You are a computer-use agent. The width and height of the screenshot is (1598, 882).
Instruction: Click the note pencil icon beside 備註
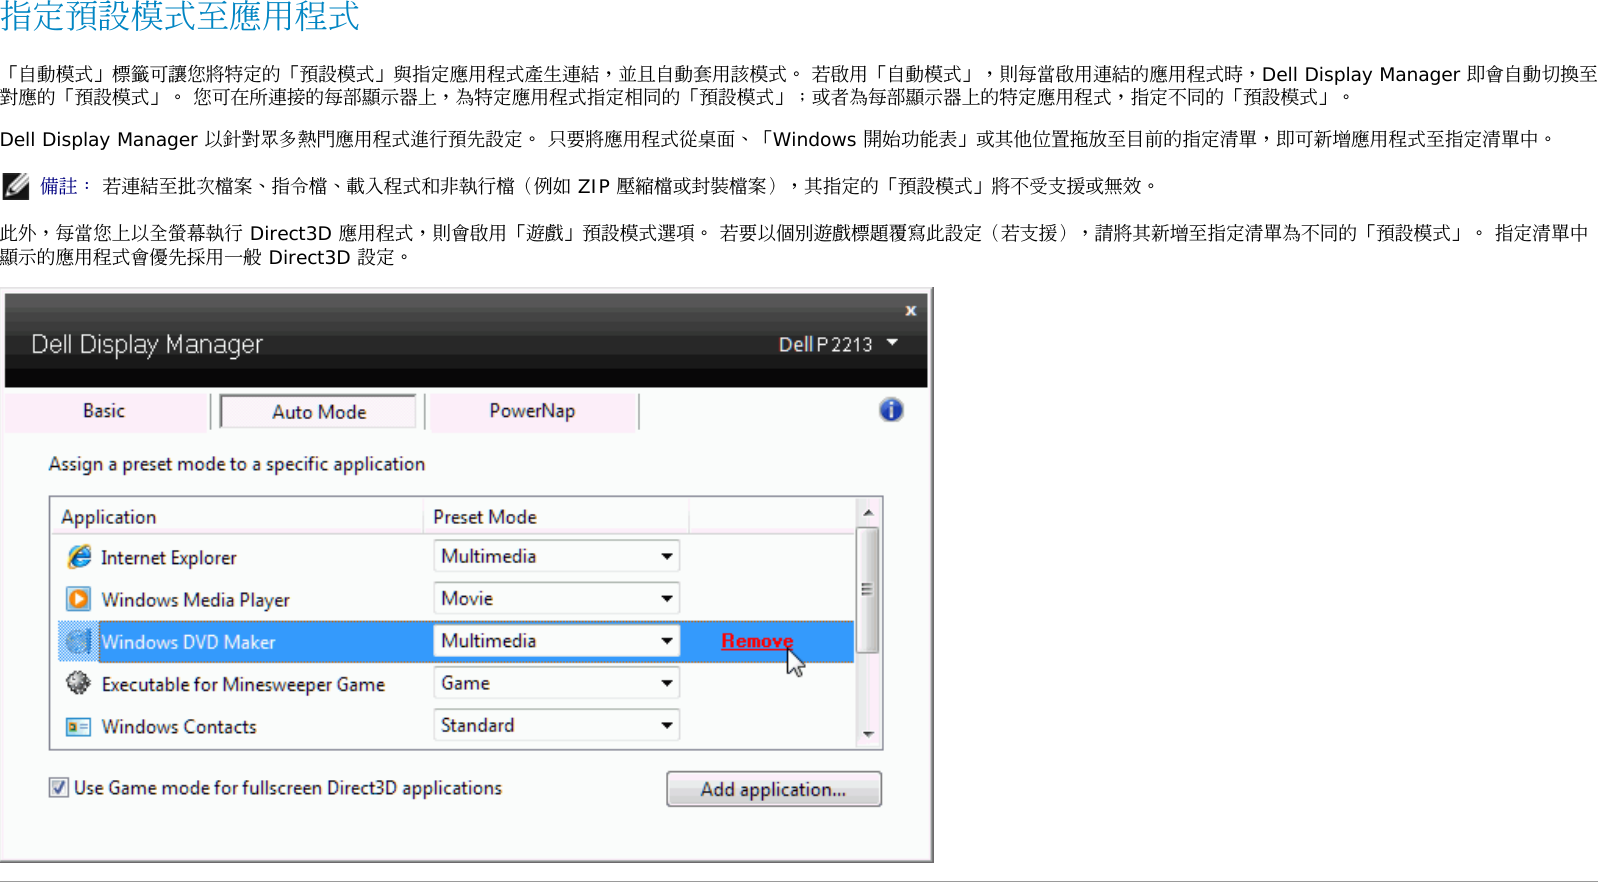16,186
